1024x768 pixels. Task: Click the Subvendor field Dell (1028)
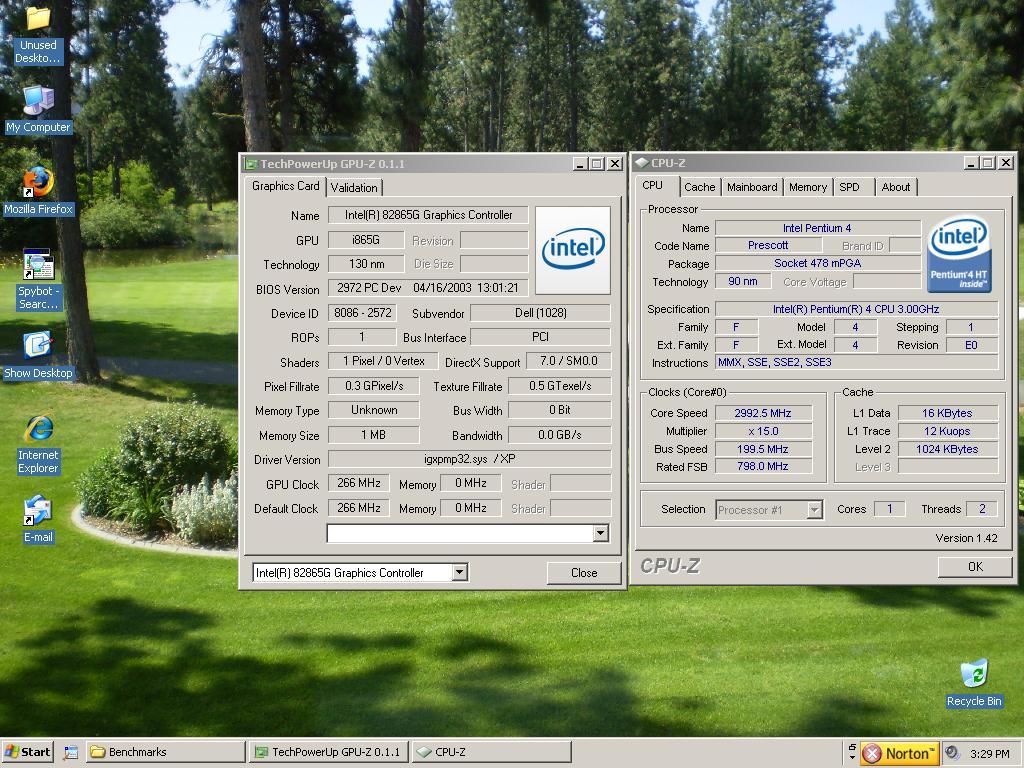click(x=540, y=313)
